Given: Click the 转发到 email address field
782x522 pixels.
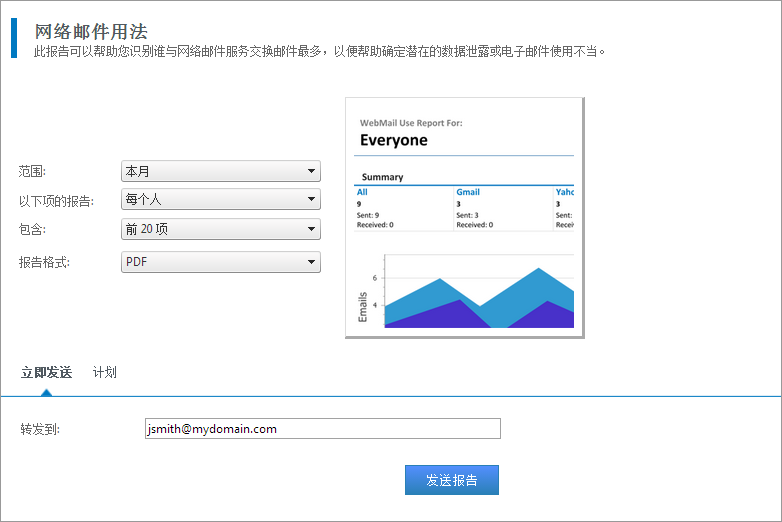Looking at the screenshot, I should pos(322,429).
